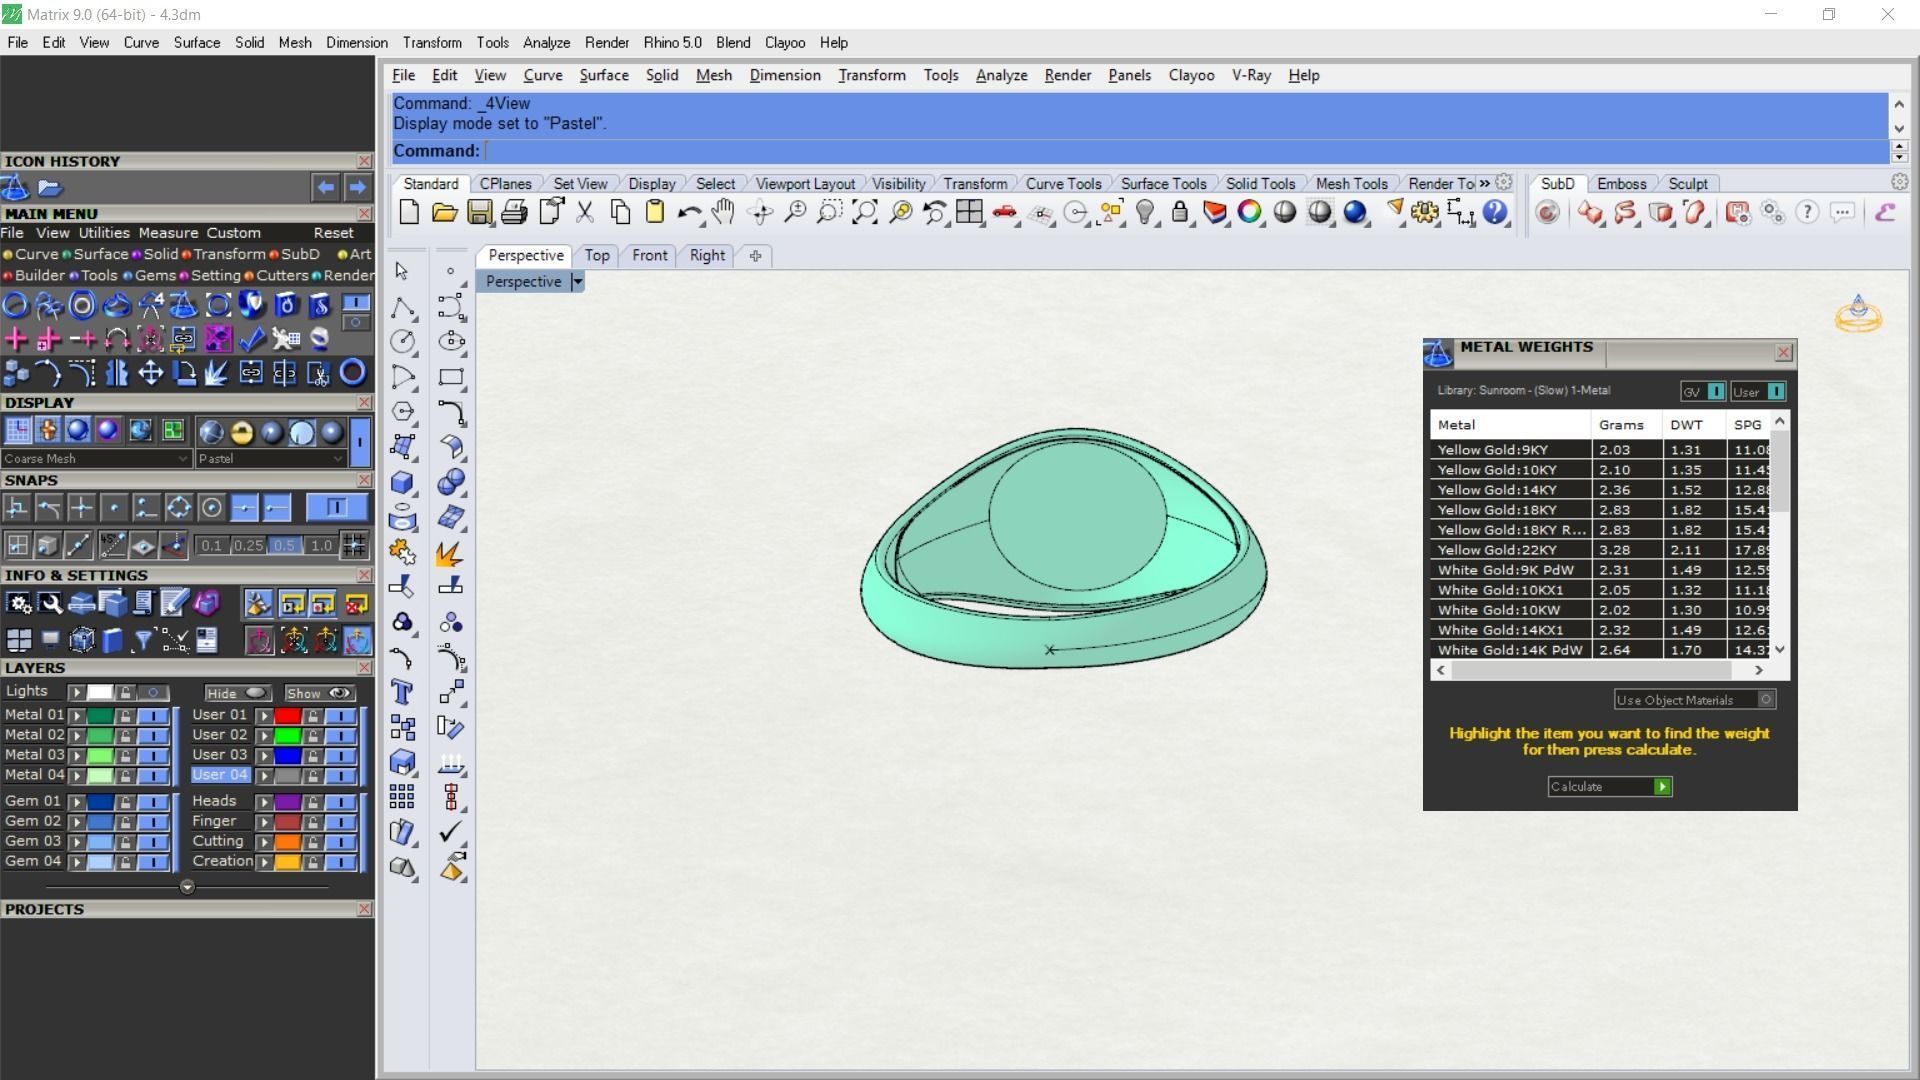Open the Analyze menu in Rhino menu bar
Screen dimensions: 1920x1080
[1001, 75]
